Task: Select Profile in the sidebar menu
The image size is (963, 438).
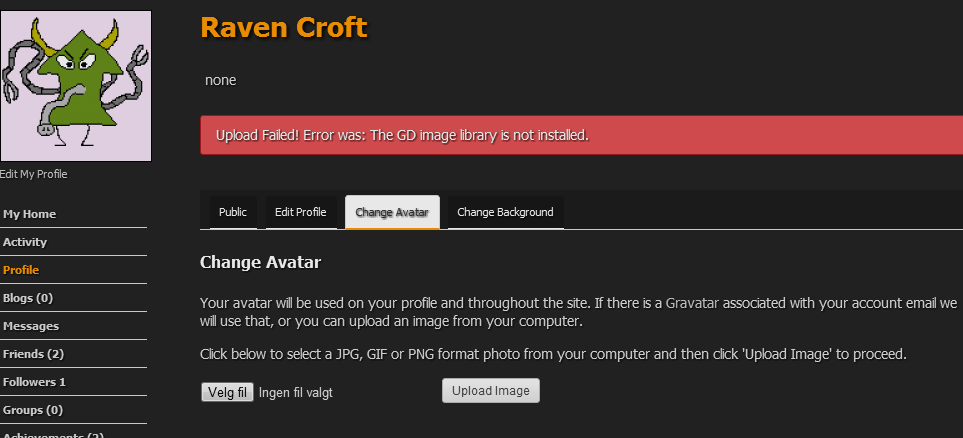Action: point(21,270)
